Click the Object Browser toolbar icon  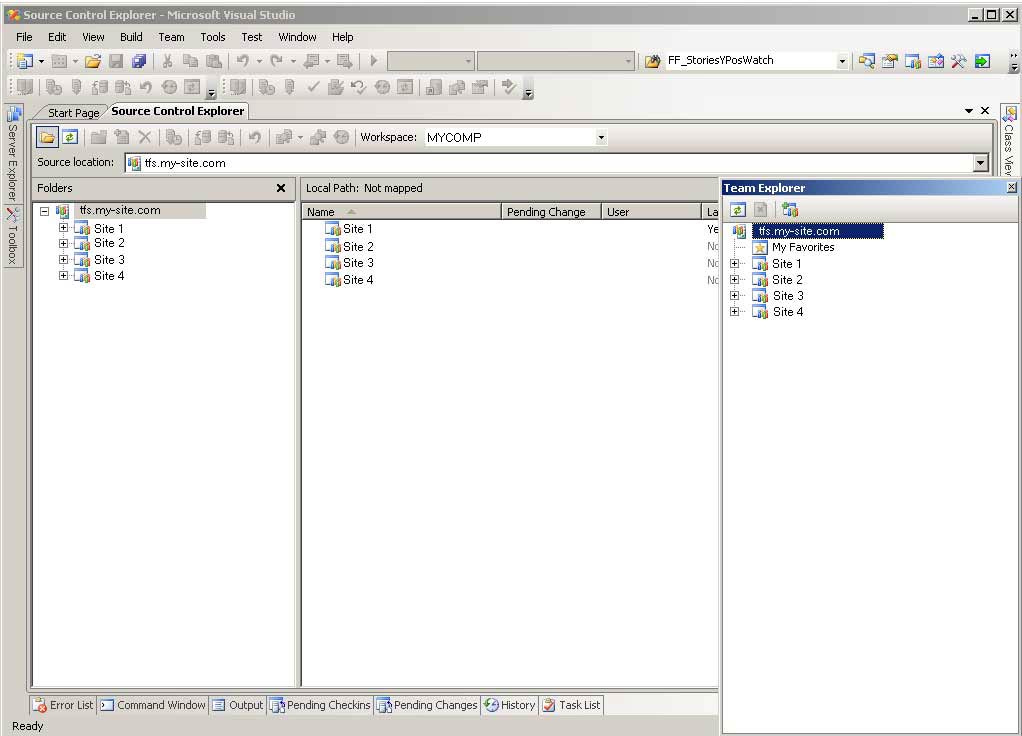pos(936,61)
